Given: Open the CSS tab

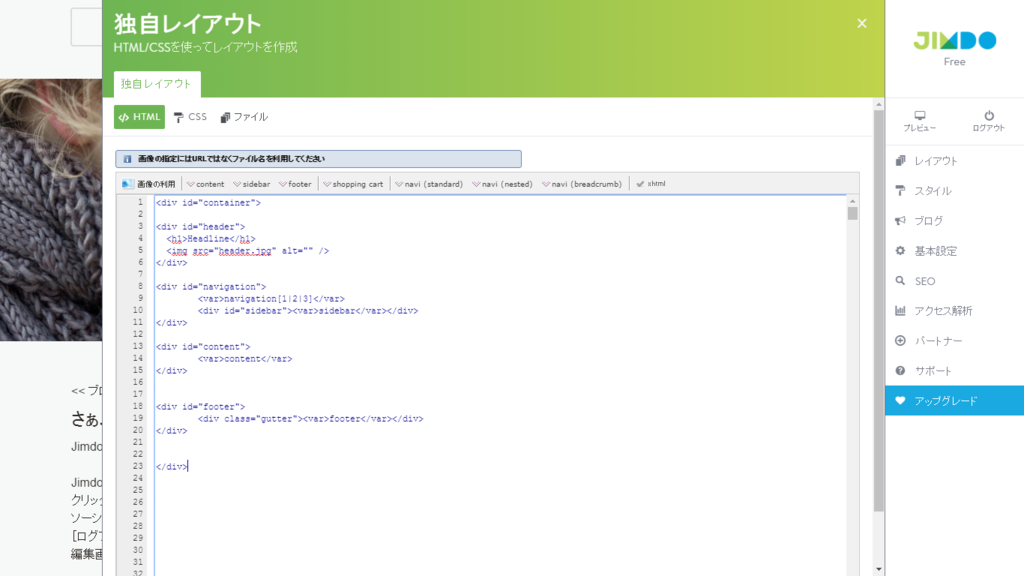Looking at the screenshot, I should (x=190, y=117).
